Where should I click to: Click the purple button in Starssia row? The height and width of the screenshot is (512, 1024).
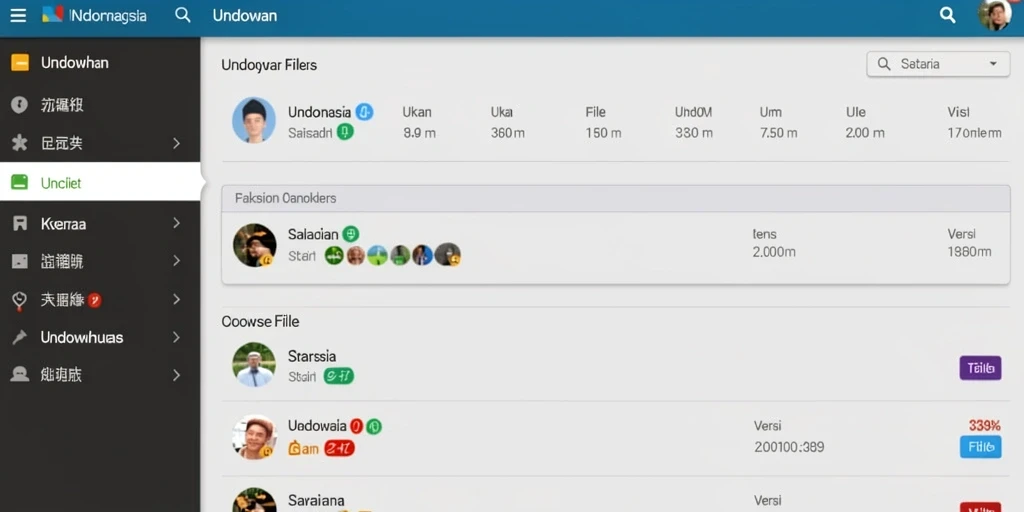980,368
